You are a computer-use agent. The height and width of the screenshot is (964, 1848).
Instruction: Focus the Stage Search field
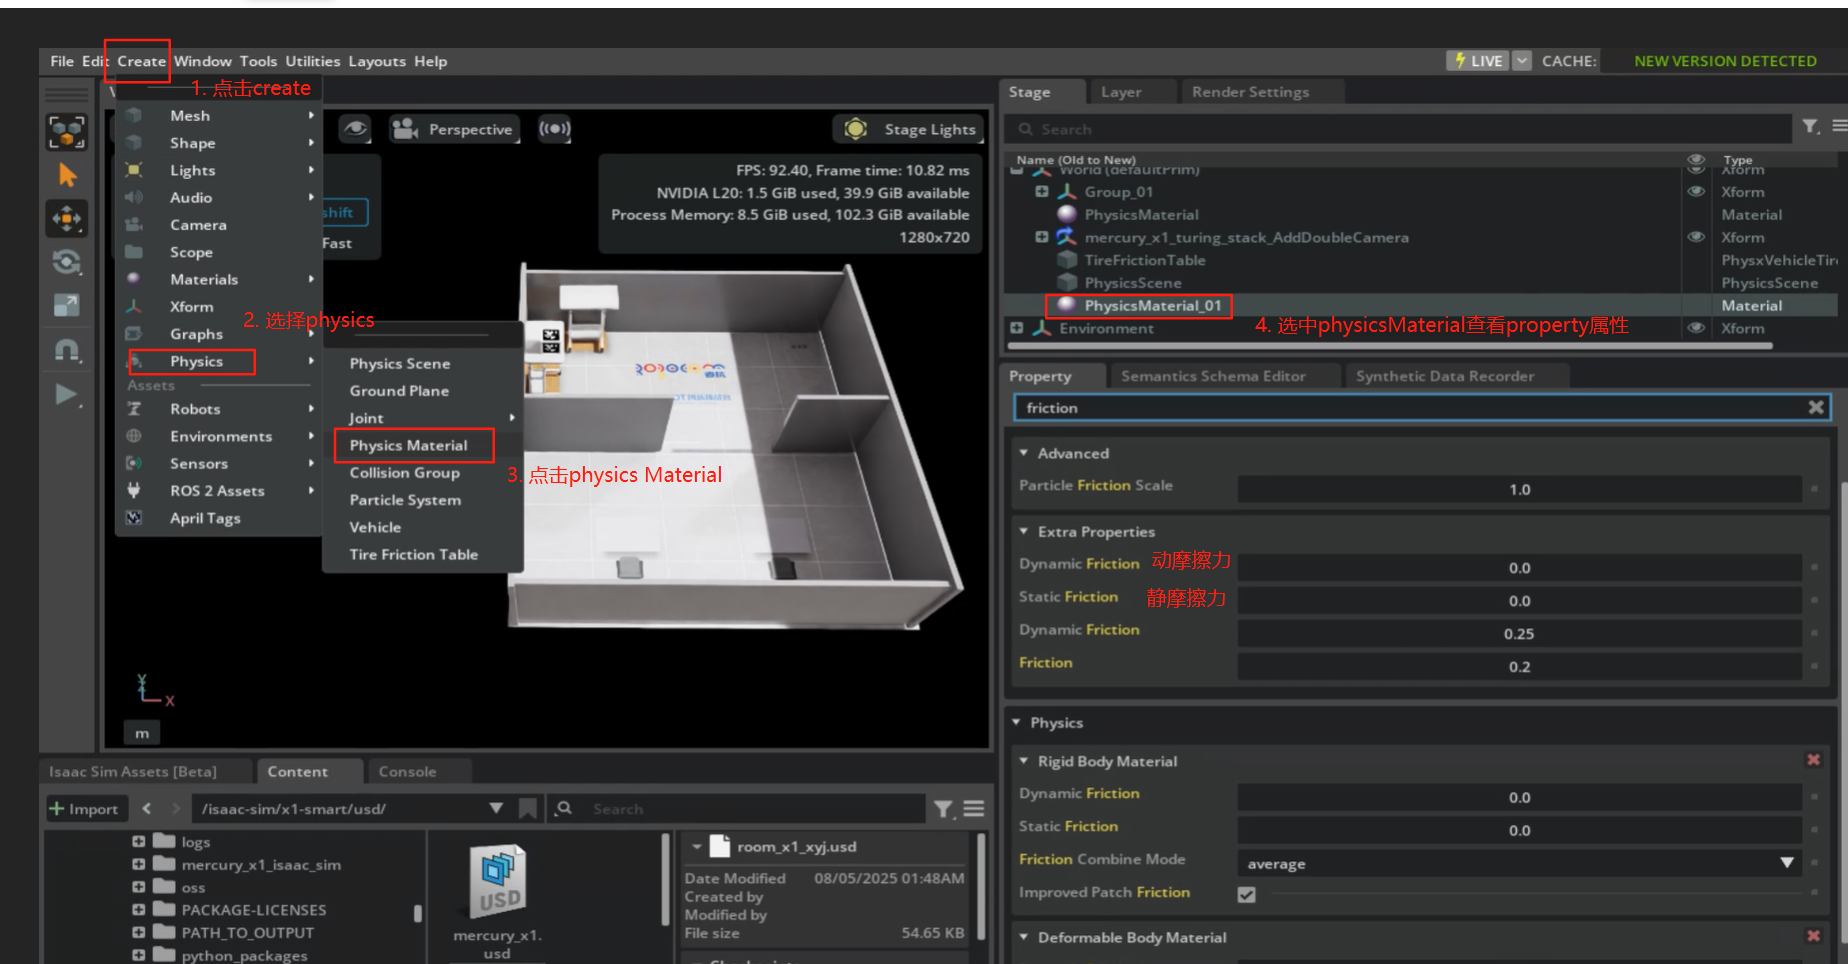click(x=1399, y=129)
